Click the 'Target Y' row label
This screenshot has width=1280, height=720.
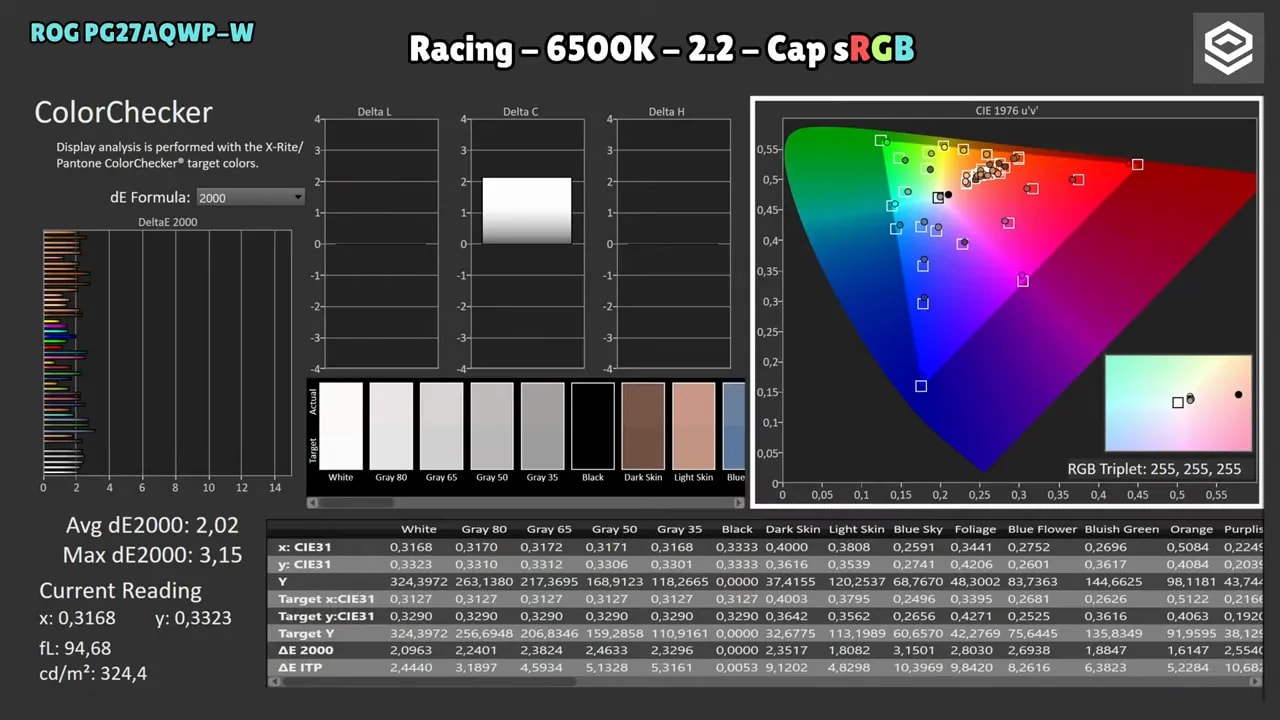pos(307,633)
